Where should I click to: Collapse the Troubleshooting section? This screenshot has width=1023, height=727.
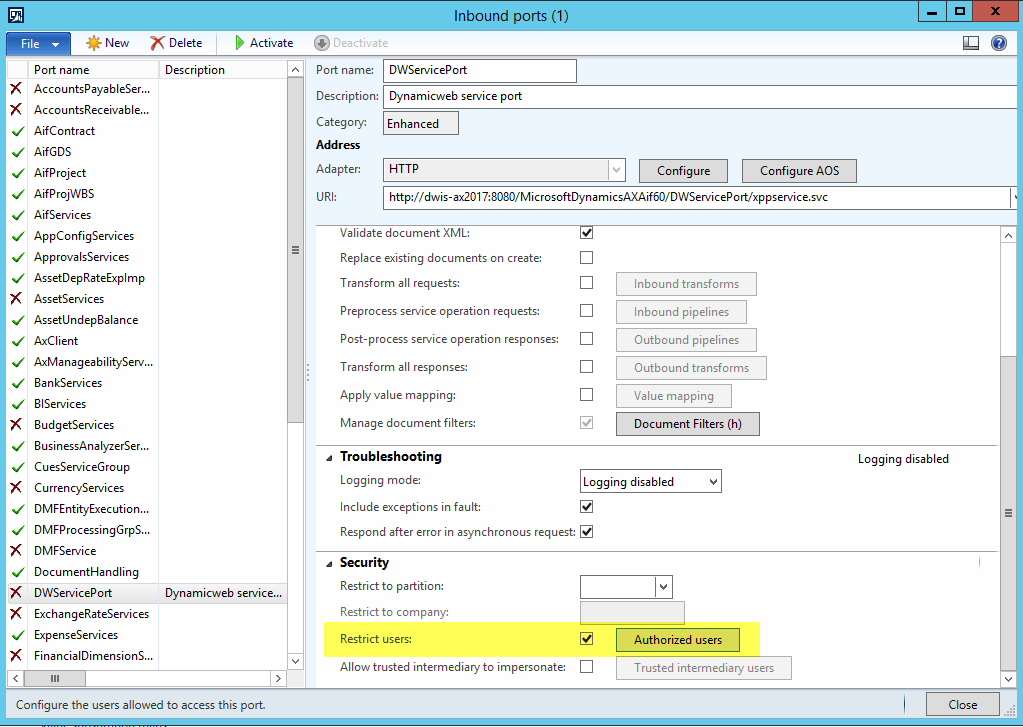pos(328,457)
